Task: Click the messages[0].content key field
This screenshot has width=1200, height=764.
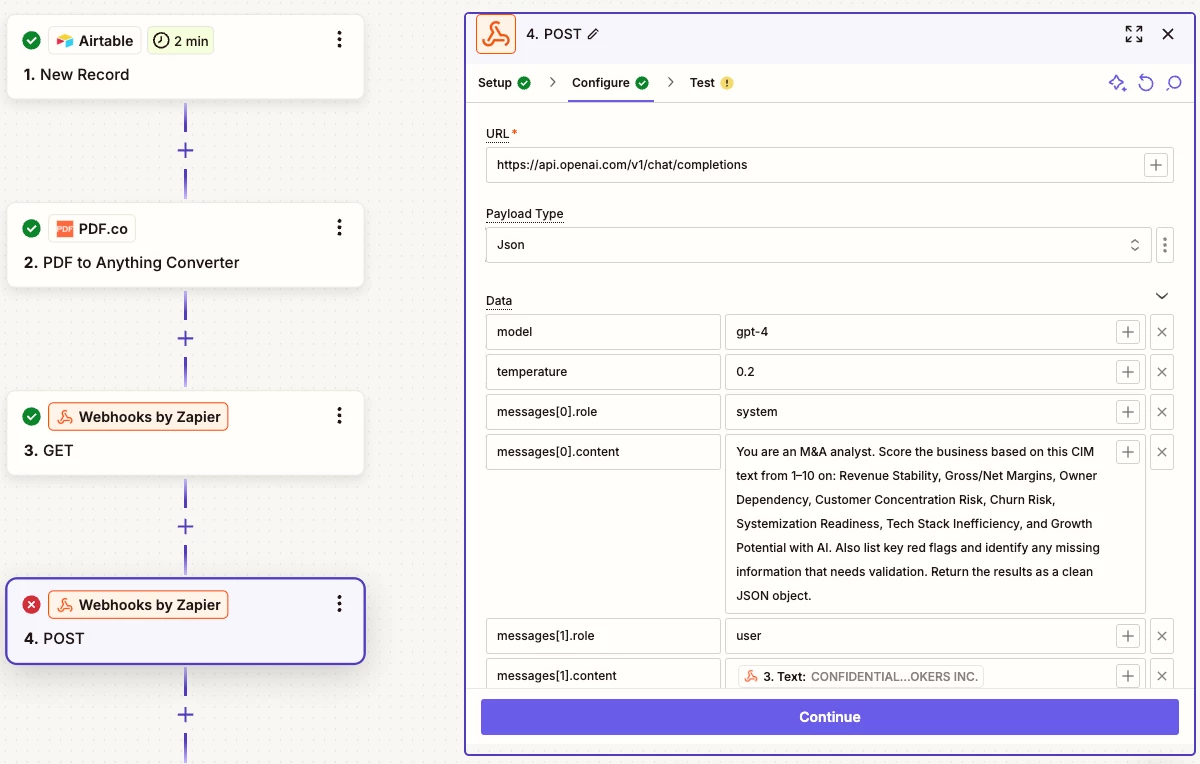Action: (603, 452)
